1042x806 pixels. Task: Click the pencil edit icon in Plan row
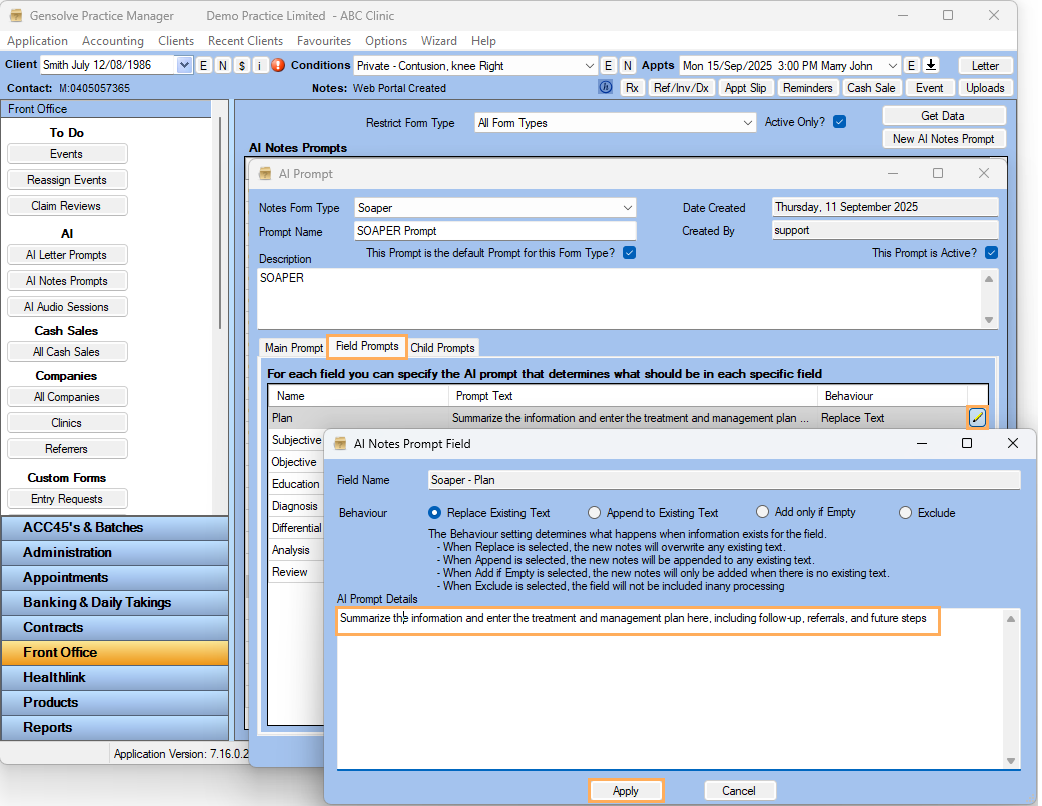[x=977, y=418]
